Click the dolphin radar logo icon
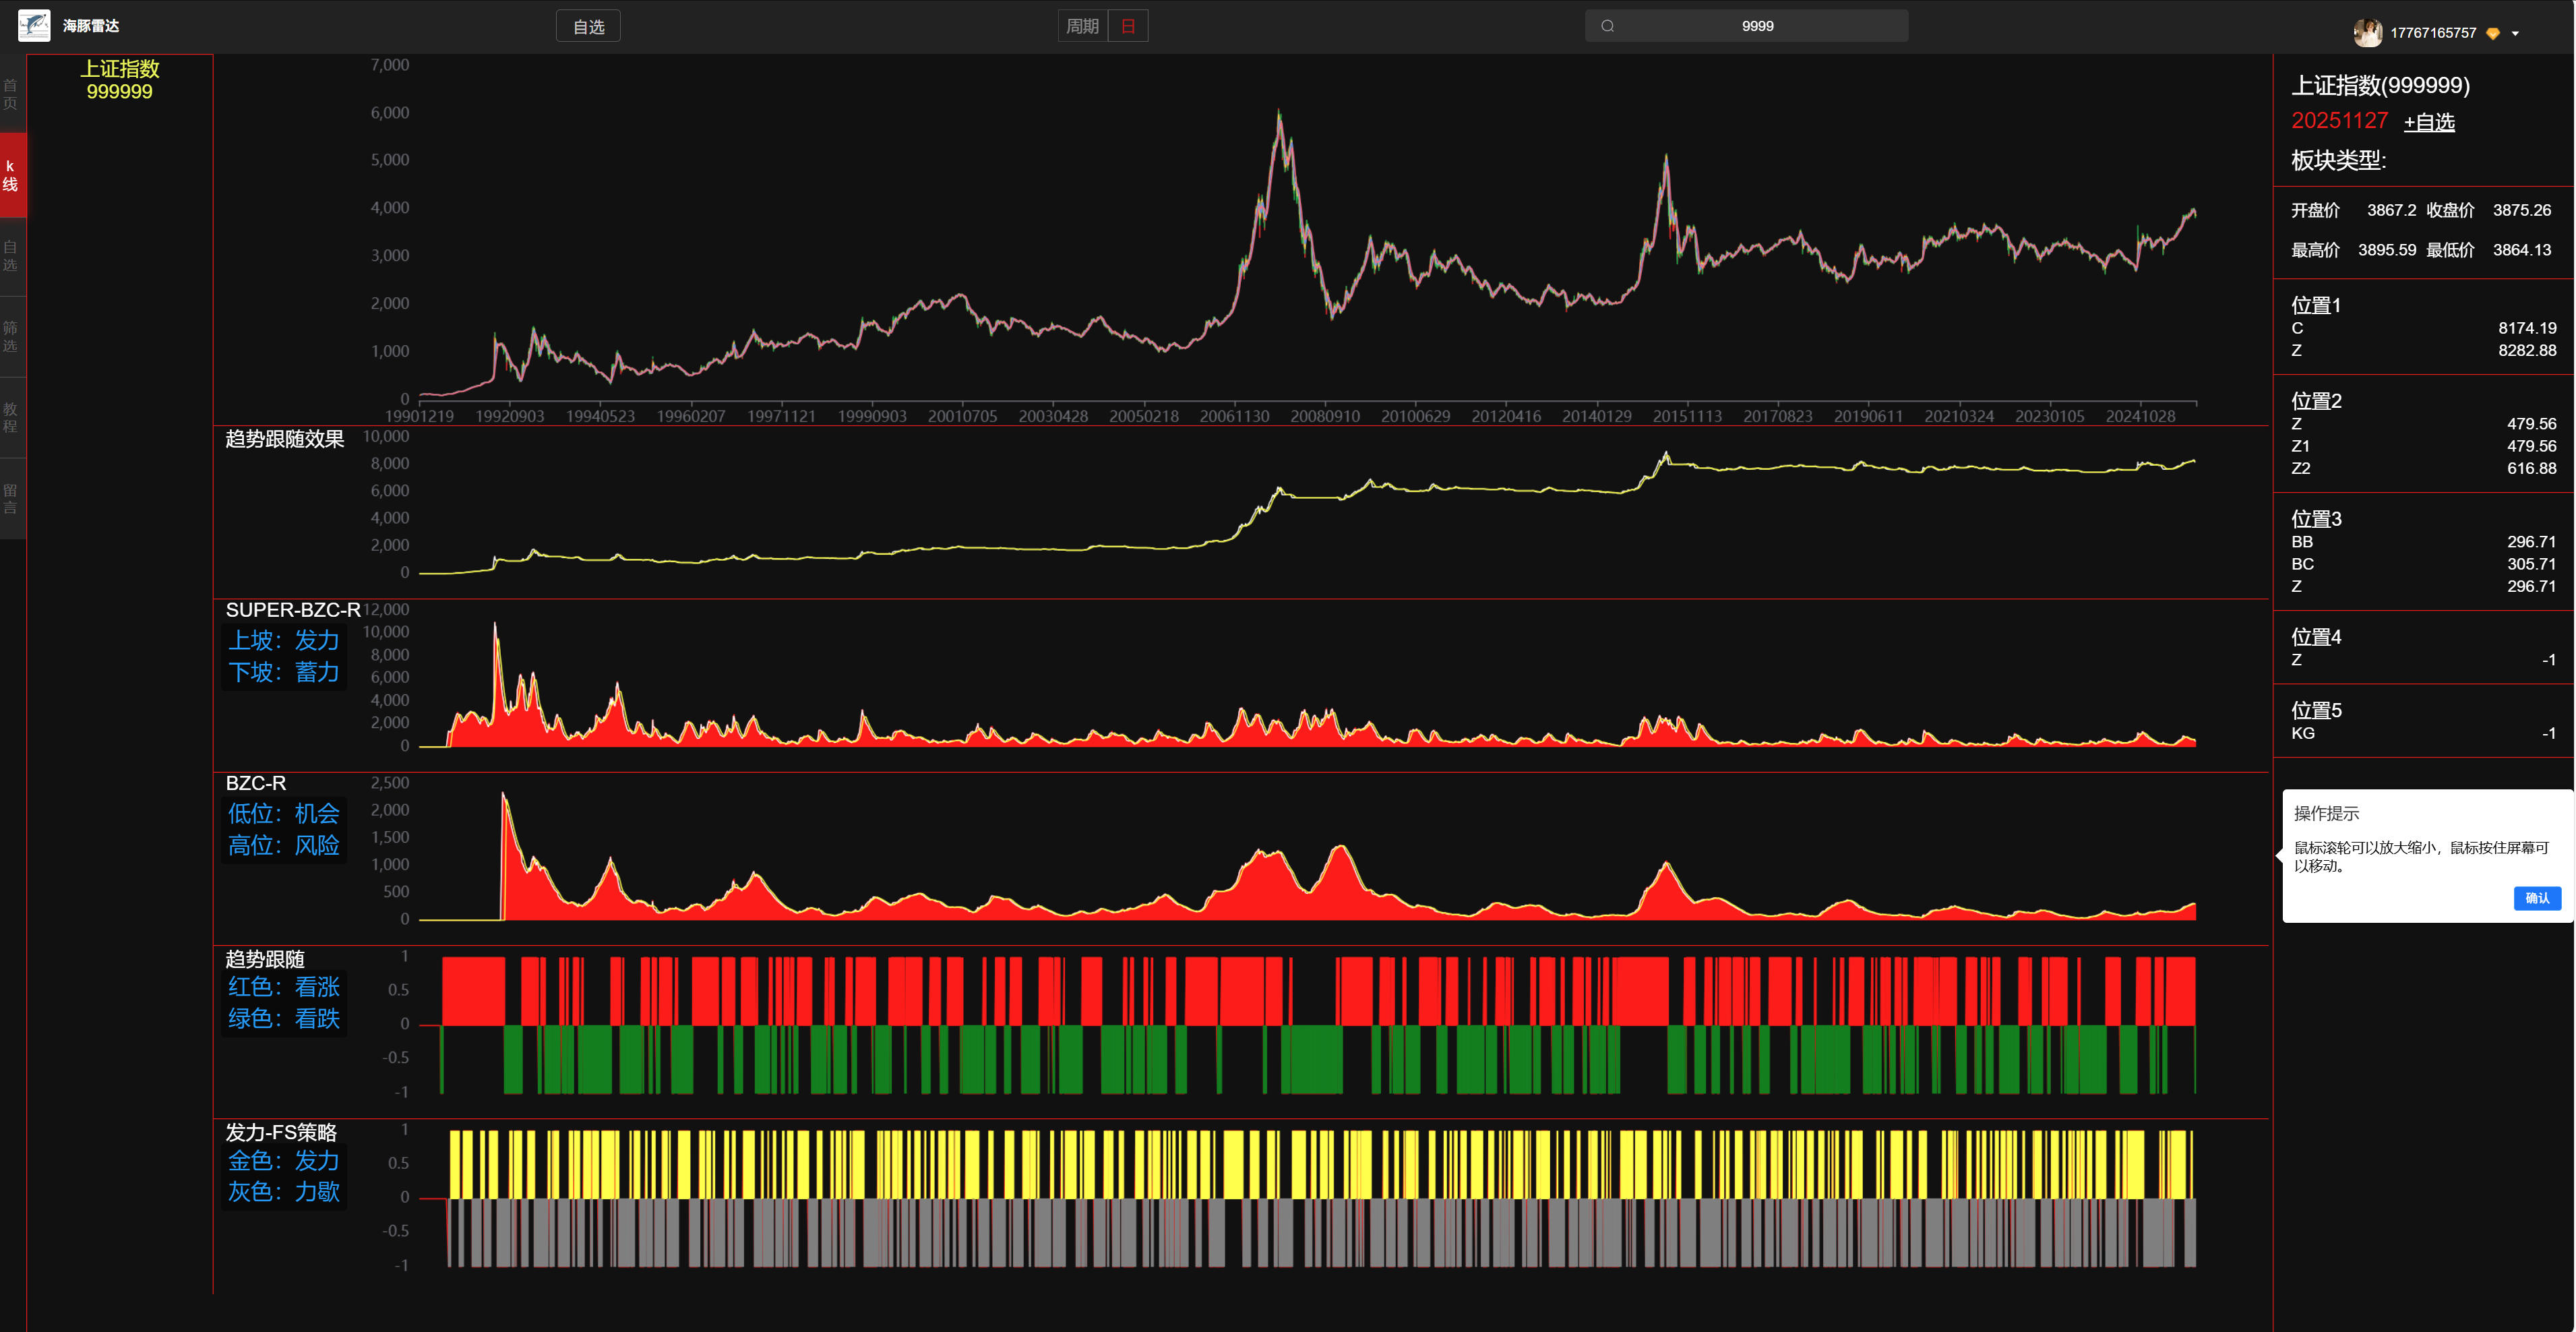Screen dimensions: 2576x1332 tap(34, 26)
